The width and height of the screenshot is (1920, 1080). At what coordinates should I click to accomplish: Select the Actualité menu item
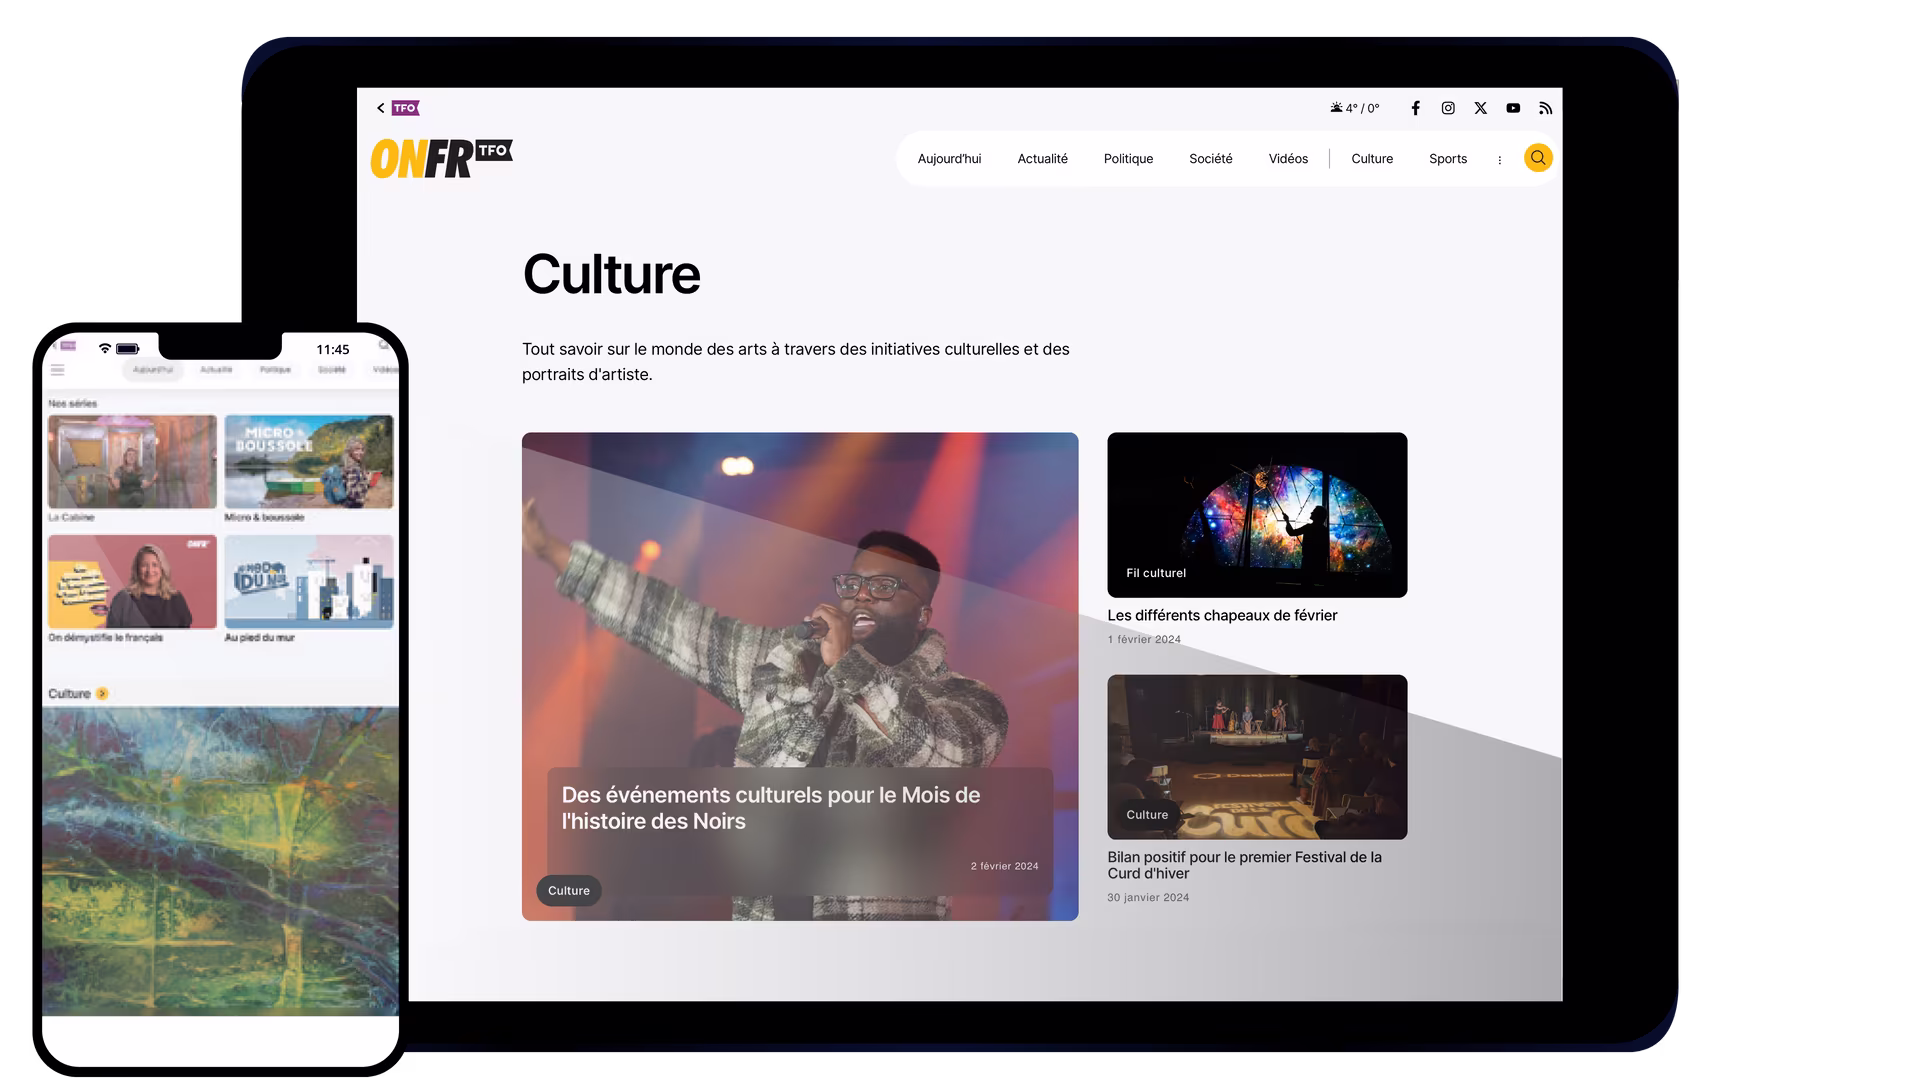(1042, 159)
